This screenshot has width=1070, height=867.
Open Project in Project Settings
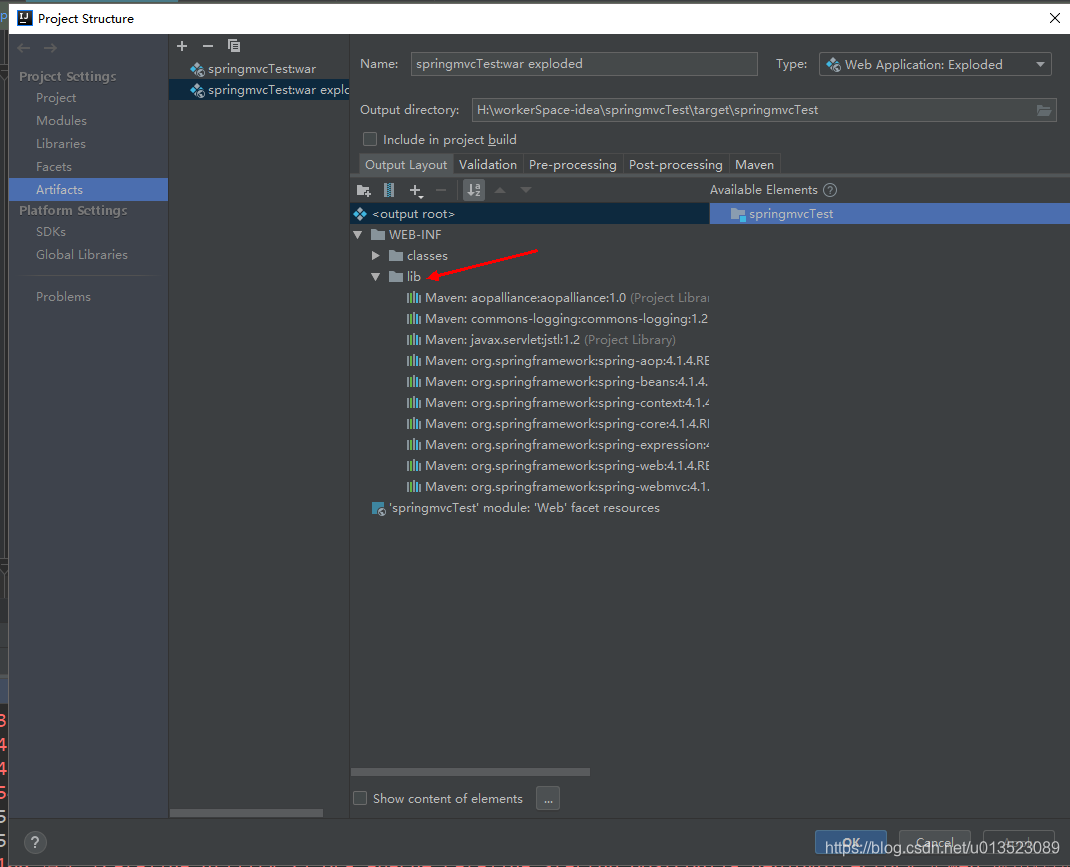coord(56,98)
